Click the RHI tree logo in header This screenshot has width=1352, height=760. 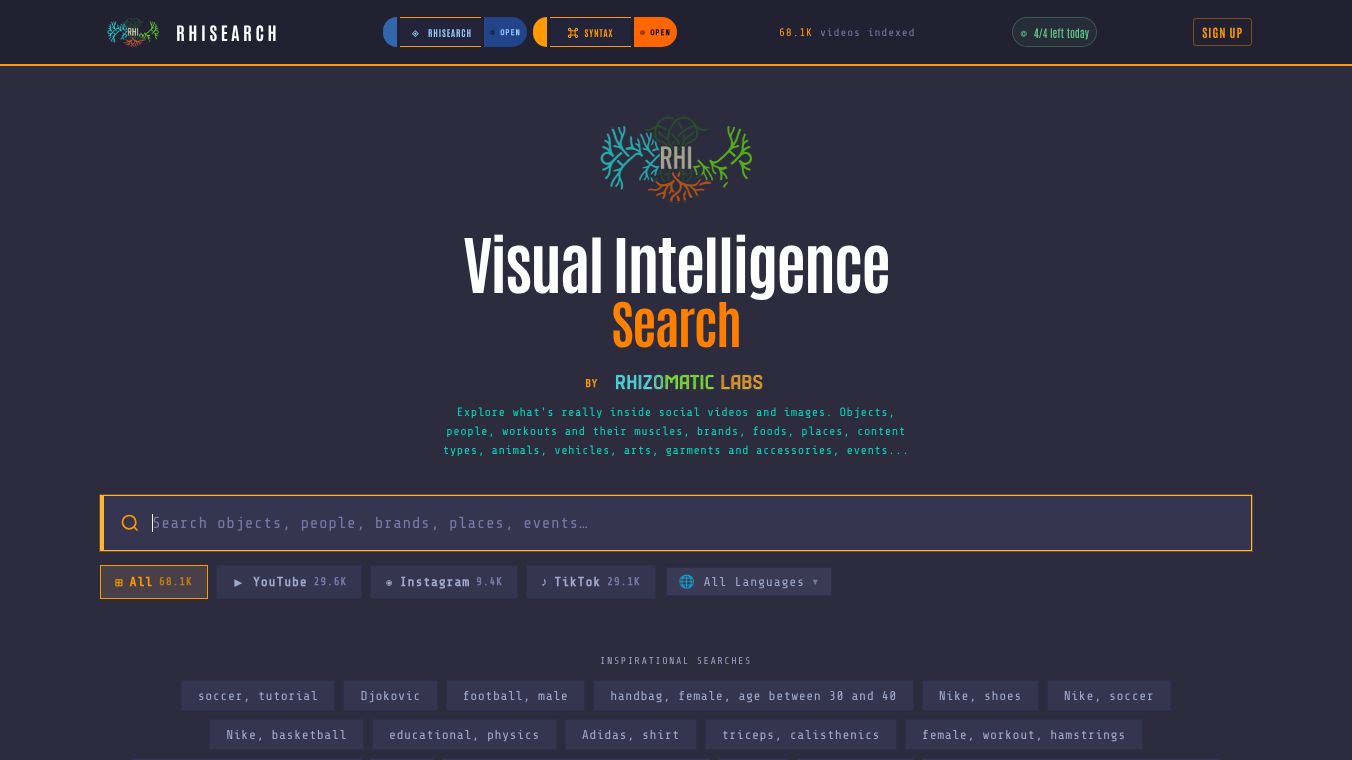coord(133,32)
